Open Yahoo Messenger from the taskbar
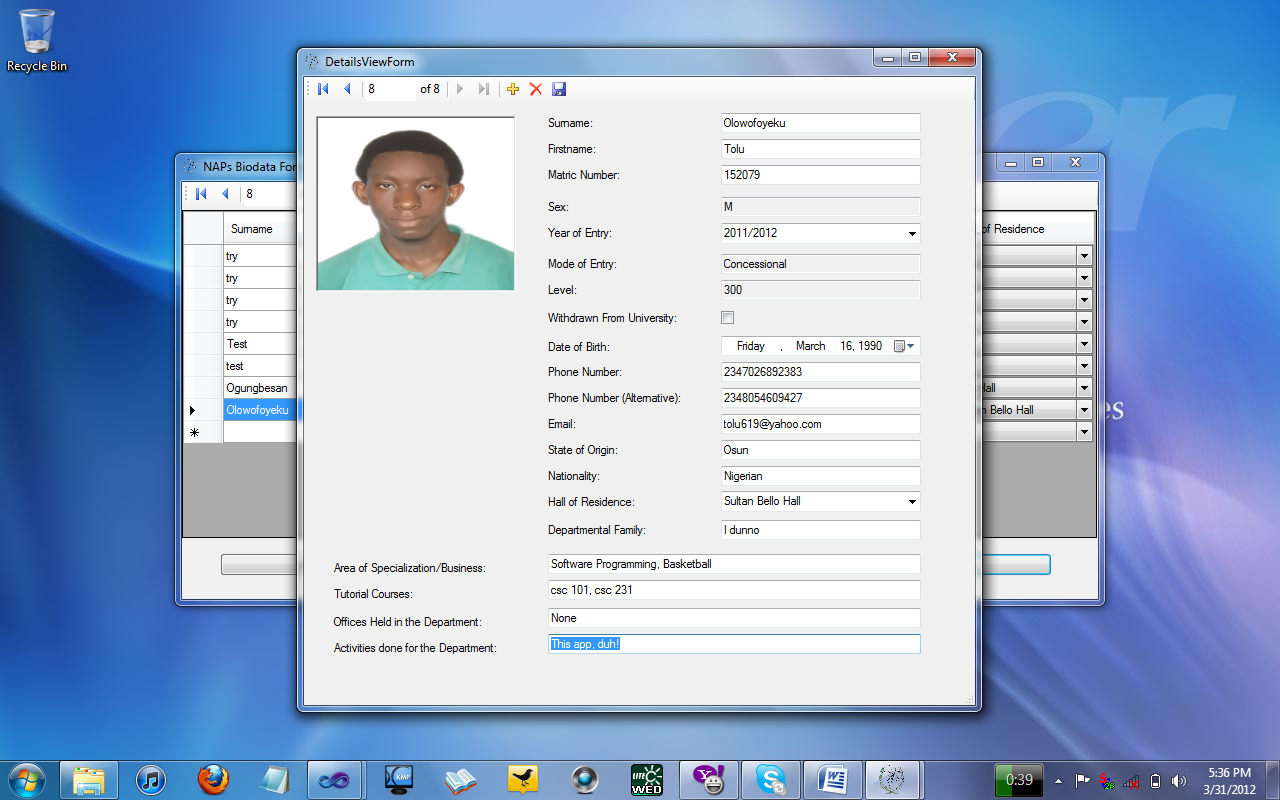This screenshot has width=1280, height=800. [709, 780]
